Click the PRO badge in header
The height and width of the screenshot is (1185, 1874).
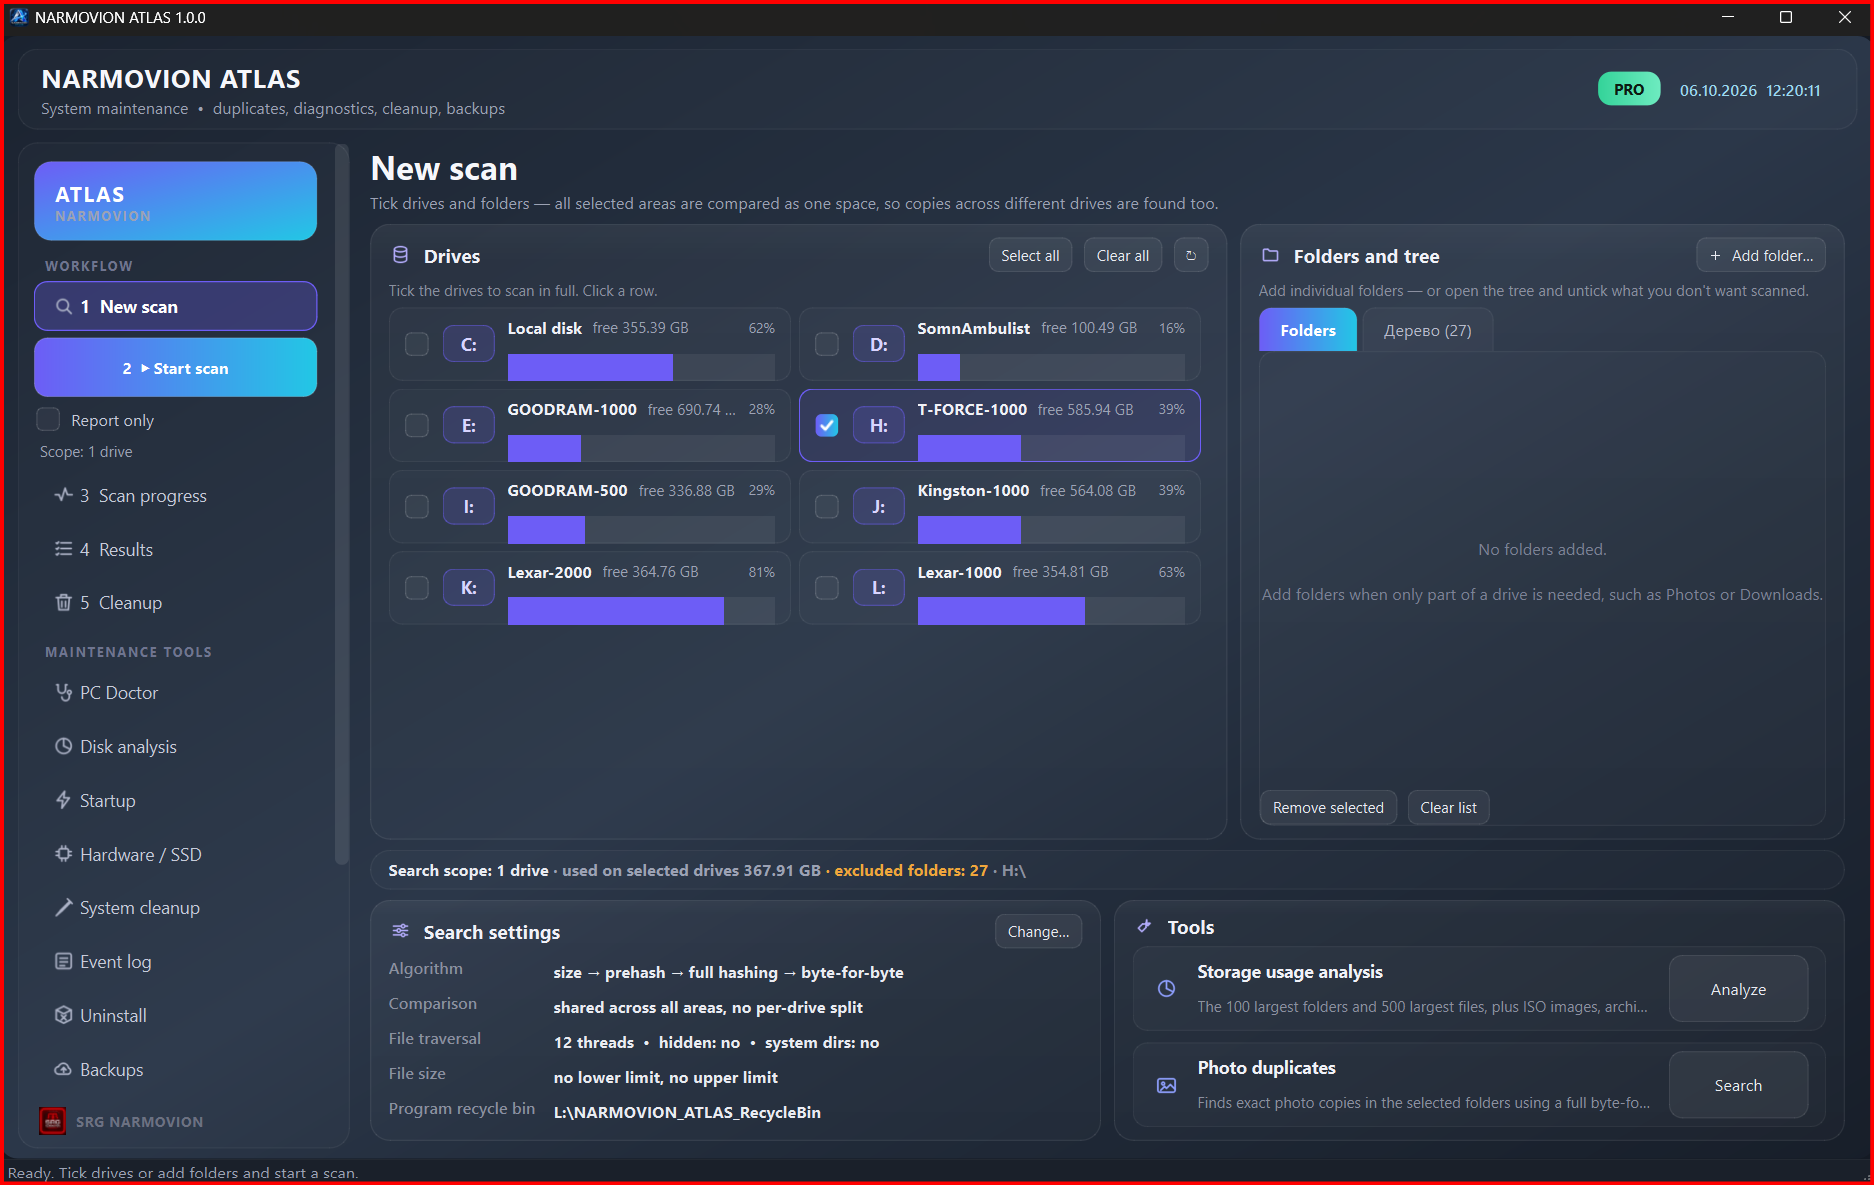[x=1629, y=89]
